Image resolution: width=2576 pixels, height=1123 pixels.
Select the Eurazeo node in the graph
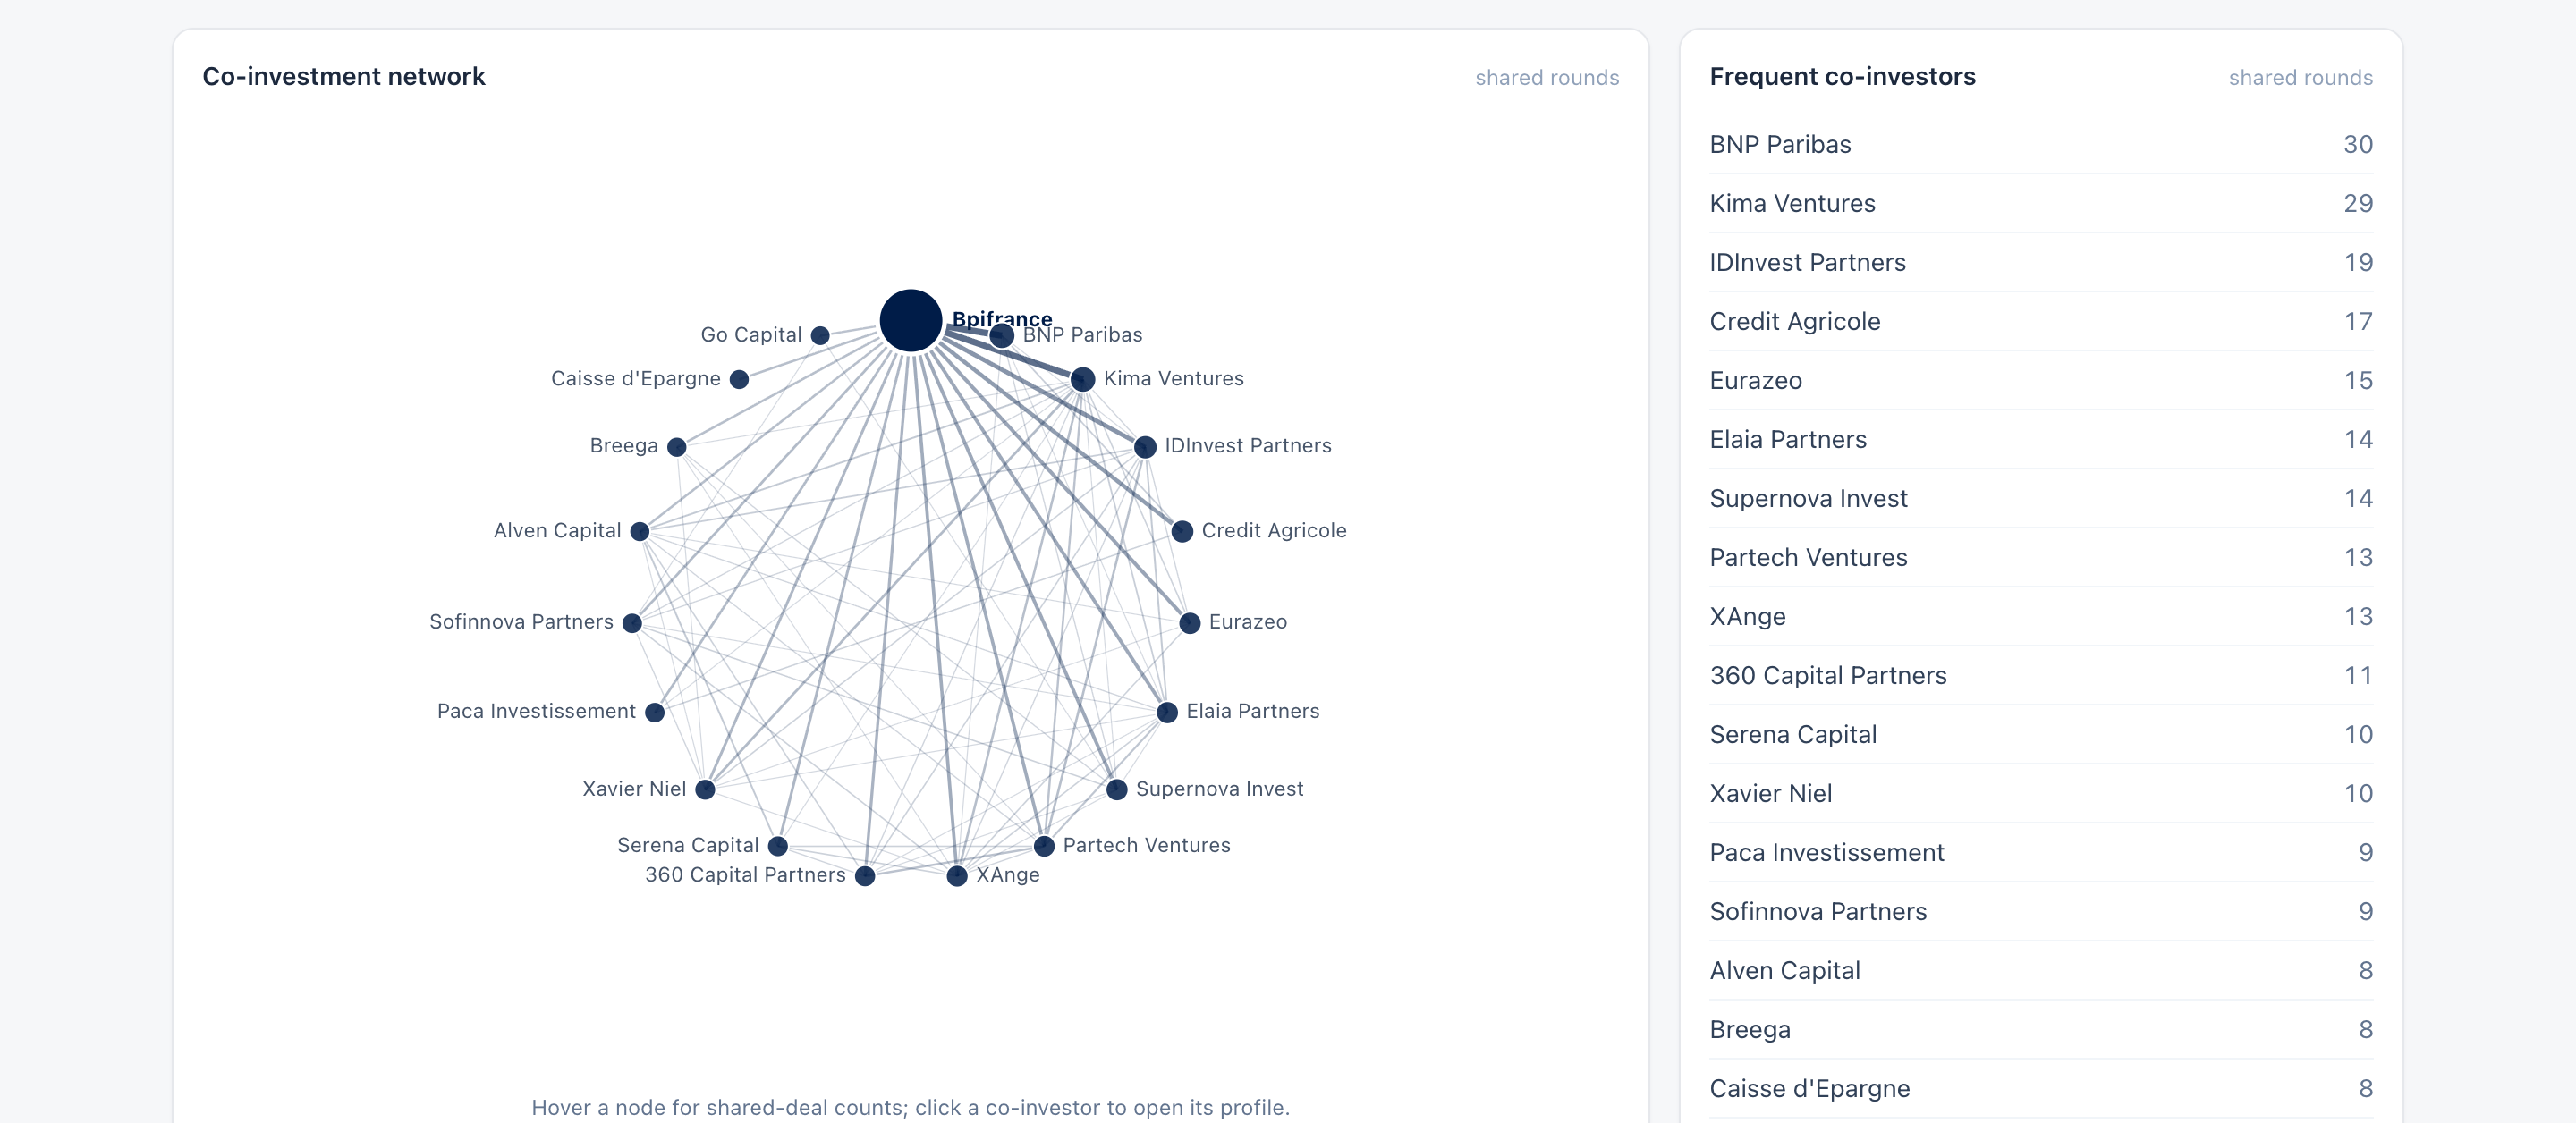tap(1189, 623)
